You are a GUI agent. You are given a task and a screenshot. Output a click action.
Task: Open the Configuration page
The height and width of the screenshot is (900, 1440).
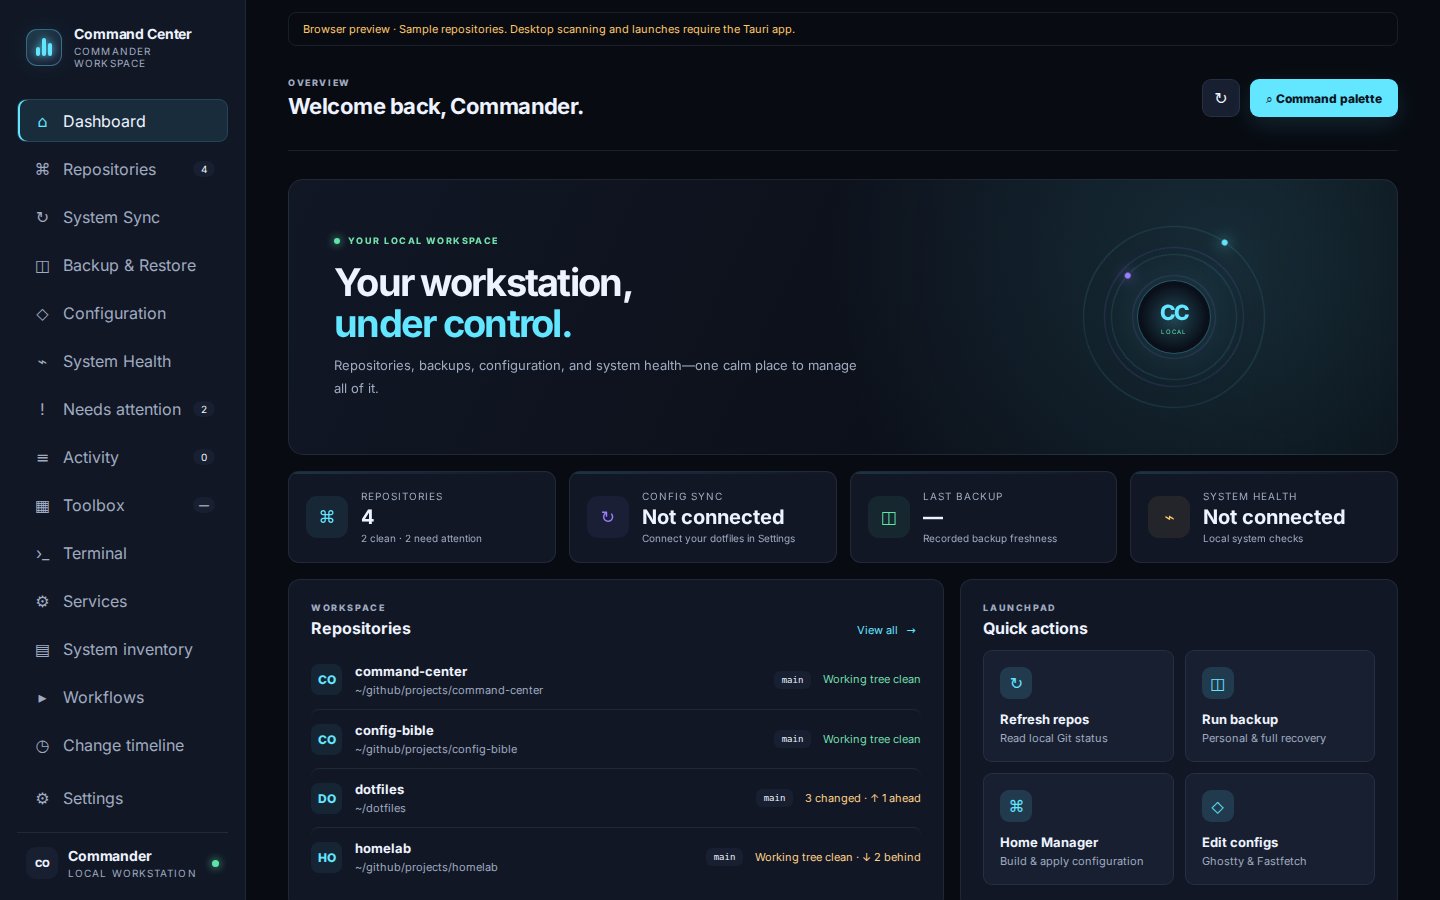(x=123, y=313)
